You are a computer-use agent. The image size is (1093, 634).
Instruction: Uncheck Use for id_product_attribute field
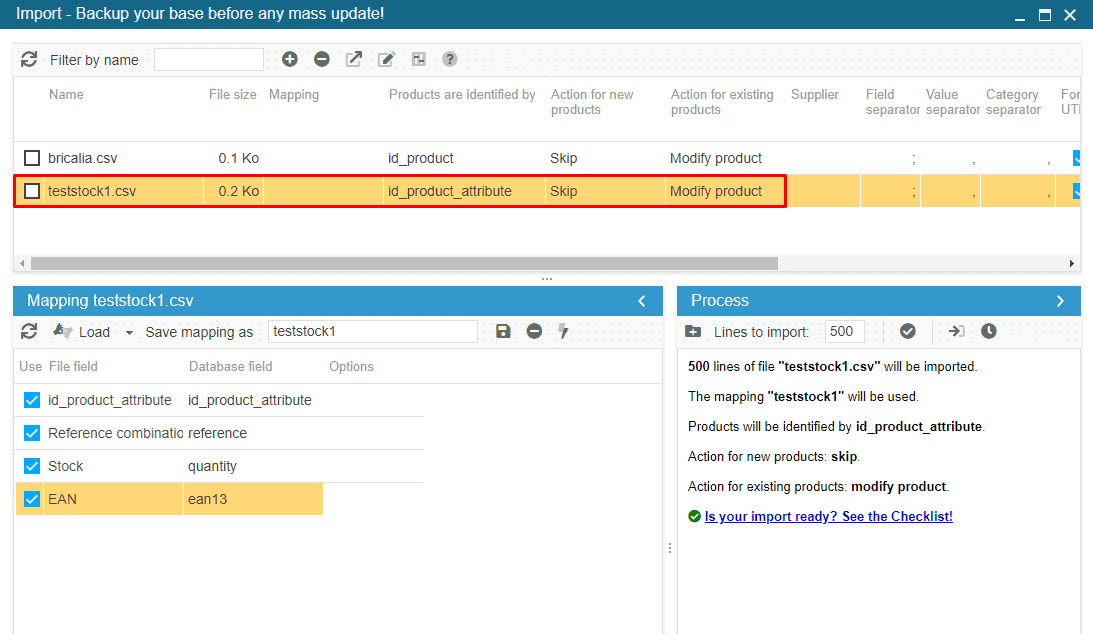pos(32,400)
